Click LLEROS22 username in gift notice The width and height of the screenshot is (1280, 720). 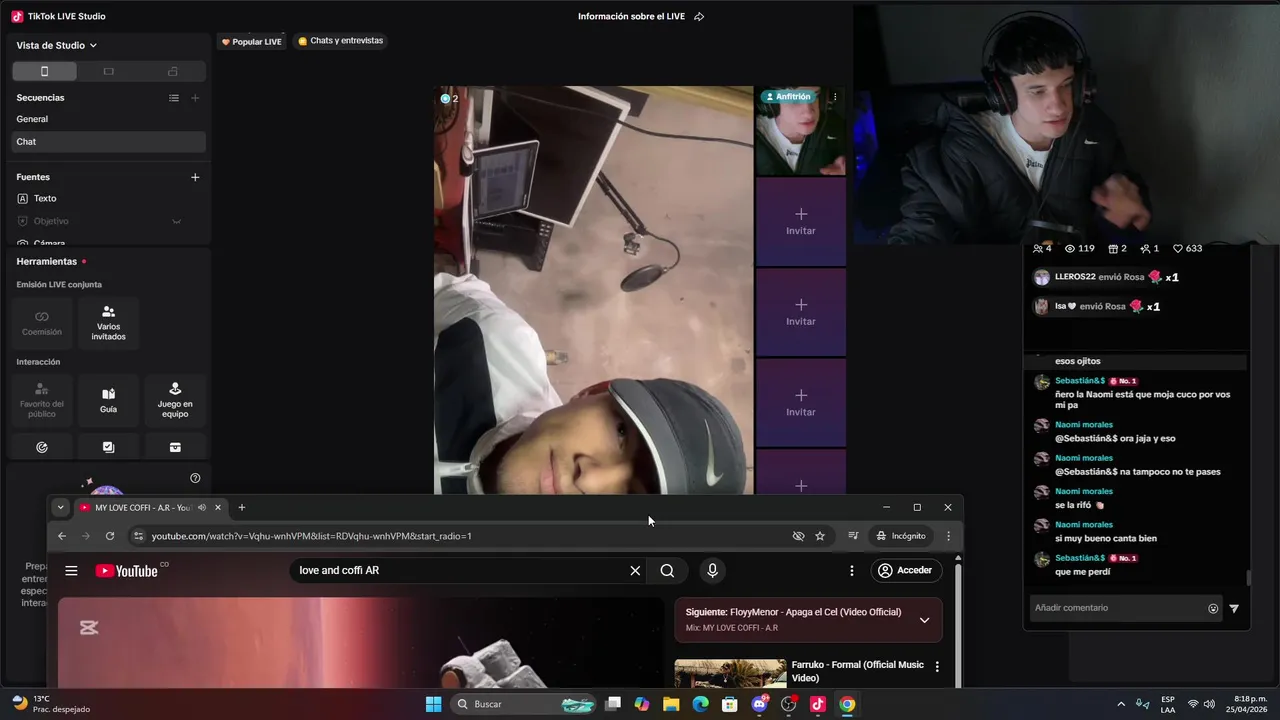pyautogui.click(x=1075, y=277)
